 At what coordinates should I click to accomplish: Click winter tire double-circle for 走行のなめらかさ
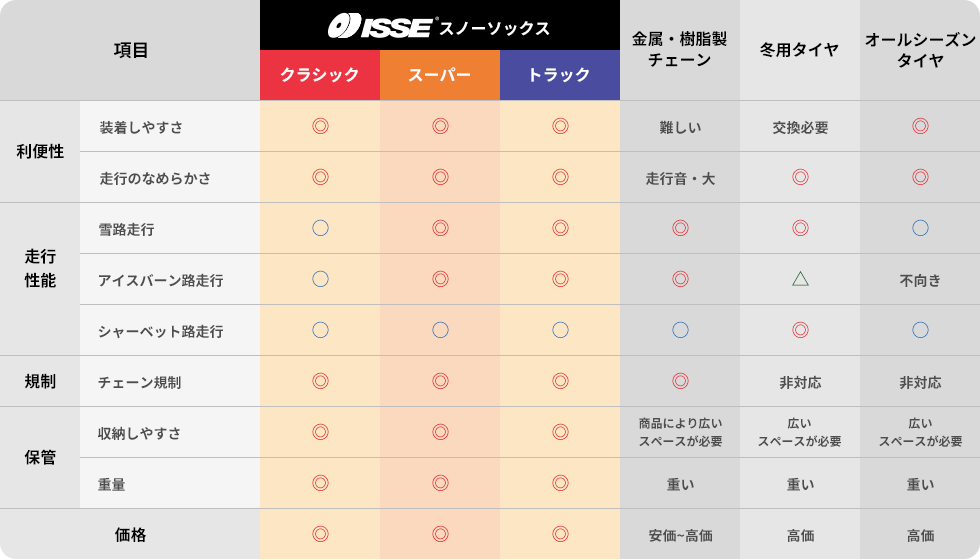(800, 178)
